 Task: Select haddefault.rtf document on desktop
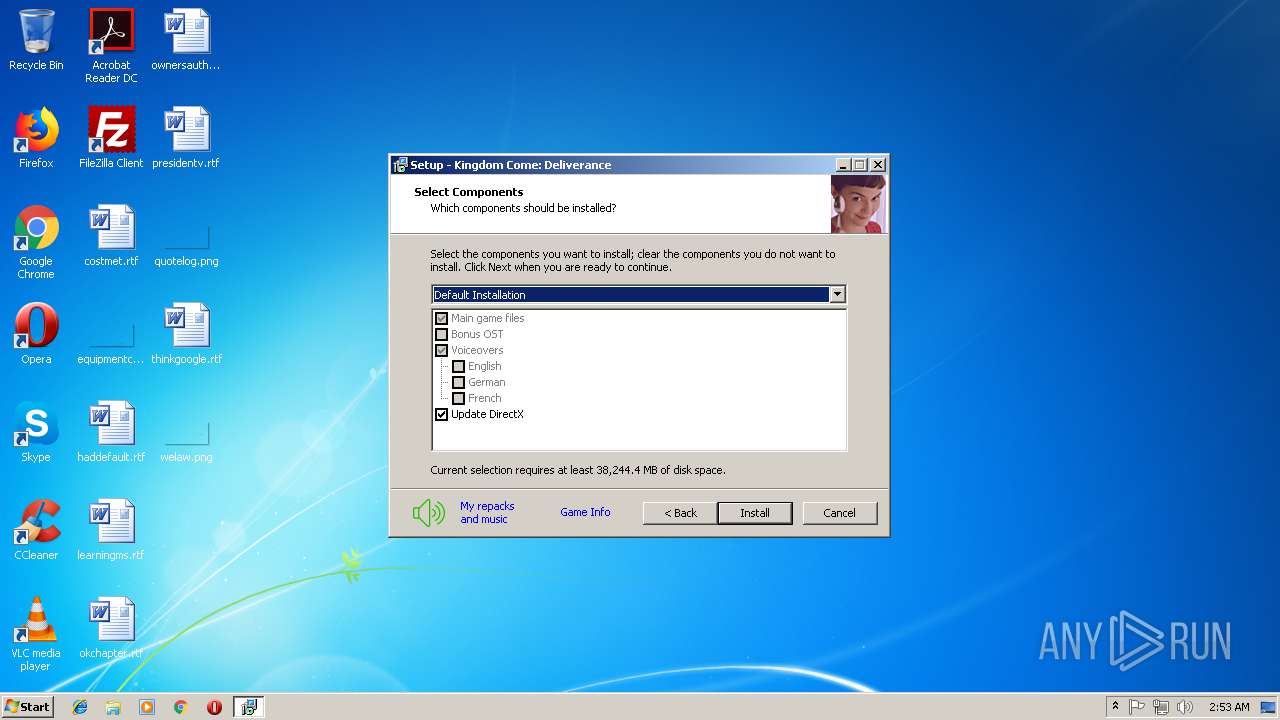[111, 432]
